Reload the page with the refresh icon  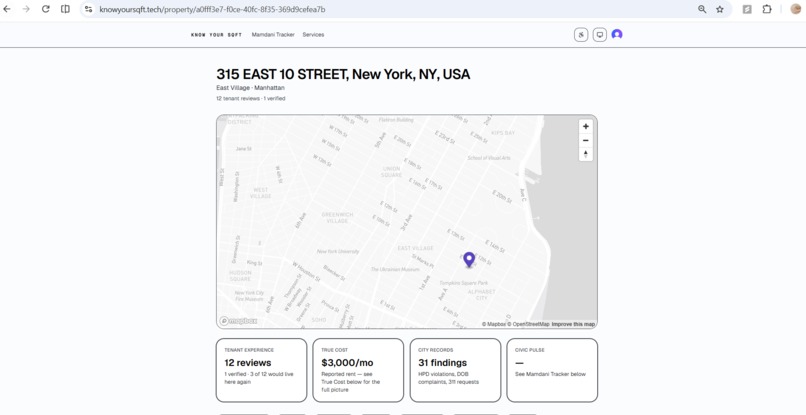pos(46,9)
